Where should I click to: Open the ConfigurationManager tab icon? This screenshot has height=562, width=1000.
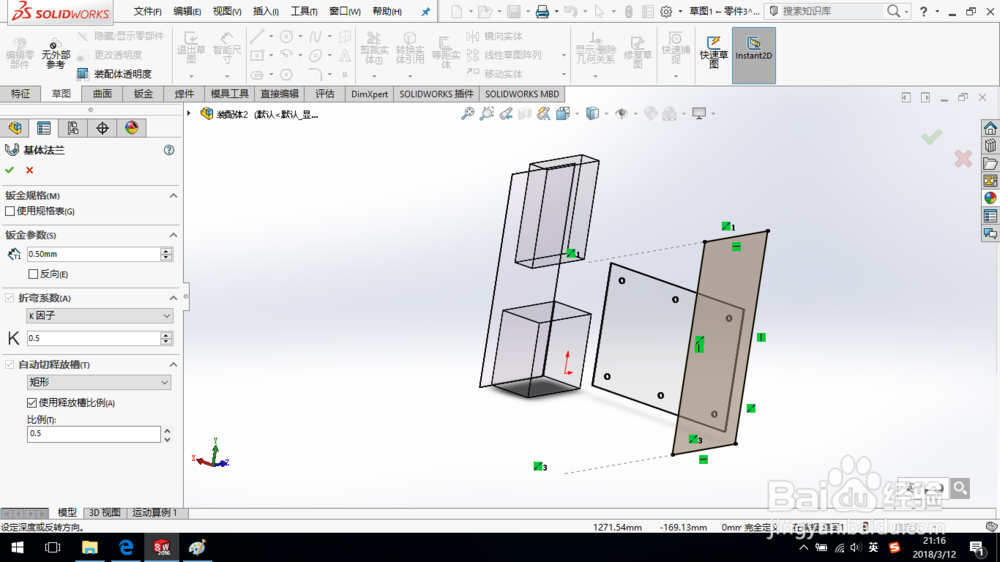pos(73,128)
